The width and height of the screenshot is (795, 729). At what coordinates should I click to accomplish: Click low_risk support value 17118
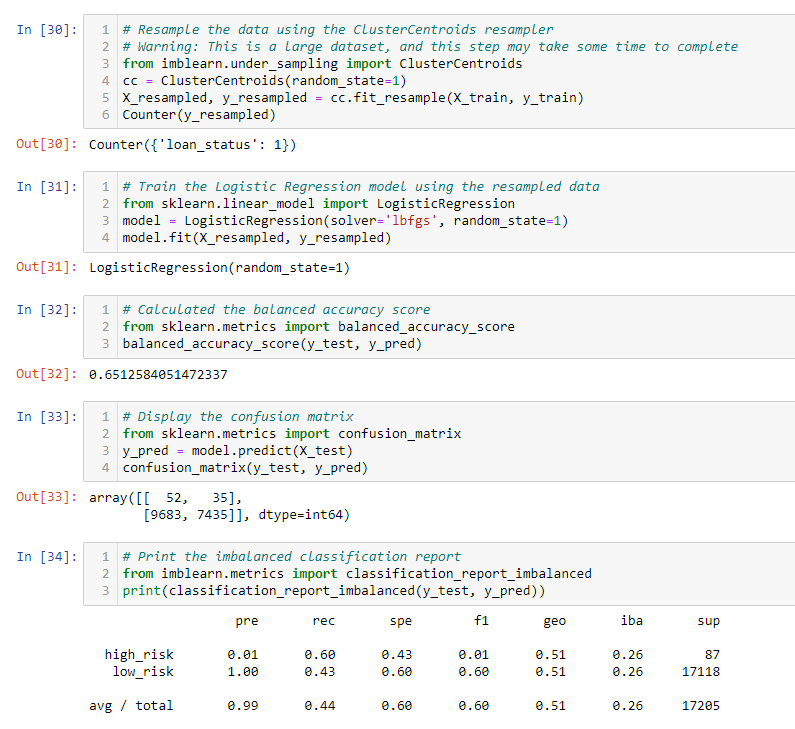click(x=701, y=672)
